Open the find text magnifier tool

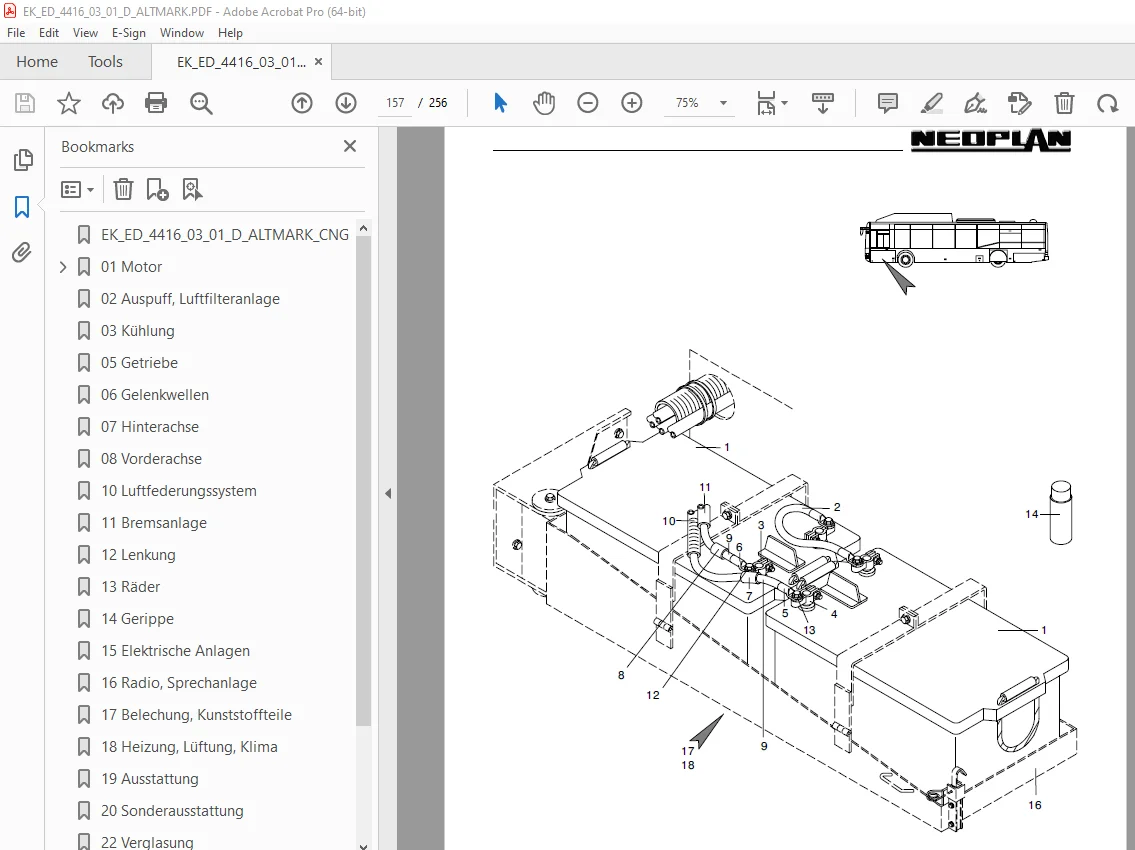[x=201, y=103]
